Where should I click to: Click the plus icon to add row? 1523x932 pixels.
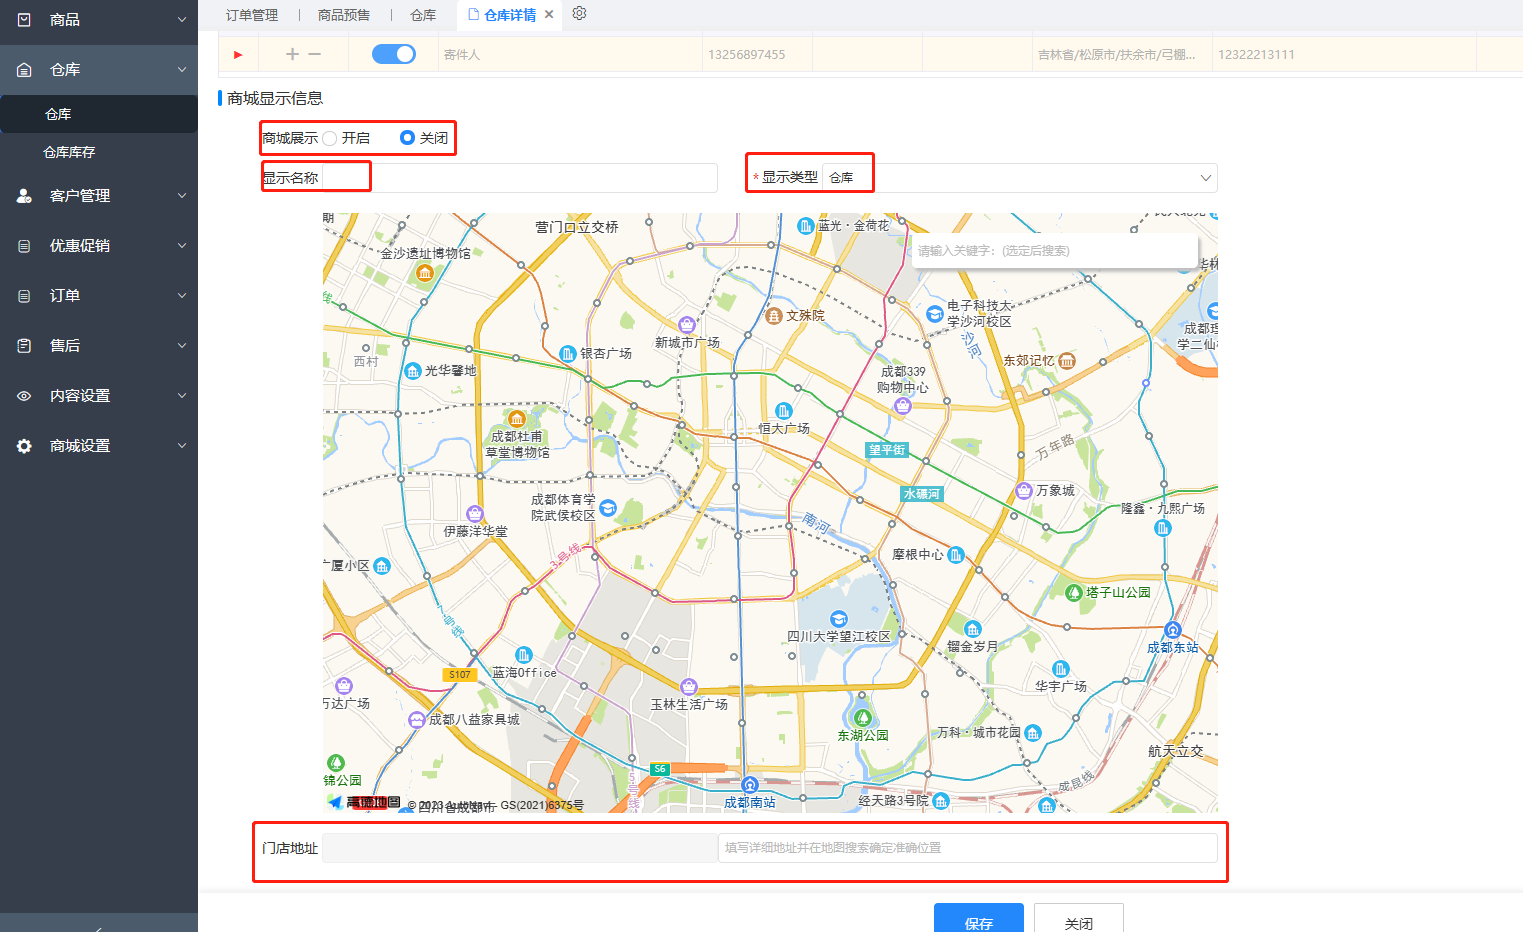(x=292, y=54)
